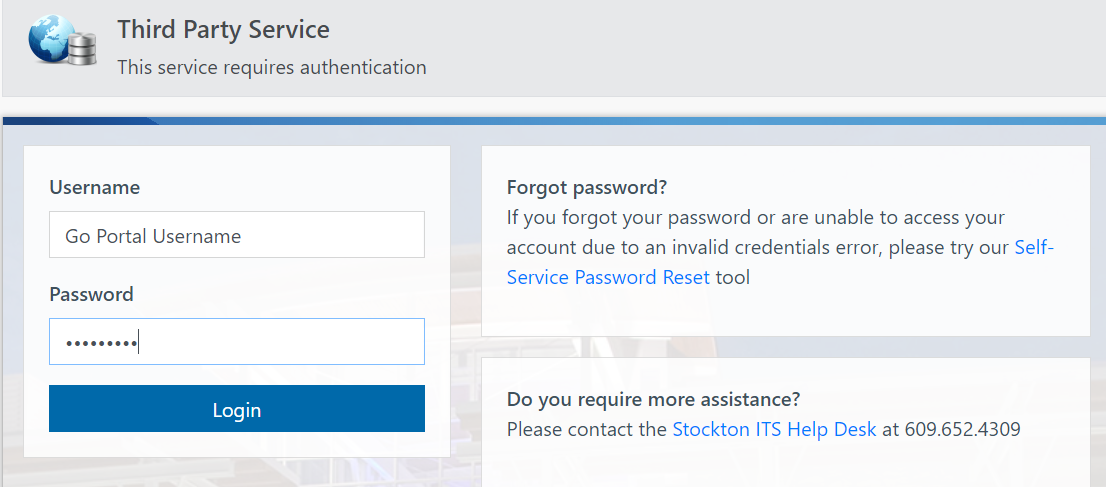Select the Third Party Service heading
The width and height of the screenshot is (1106, 487).
[223, 30]
